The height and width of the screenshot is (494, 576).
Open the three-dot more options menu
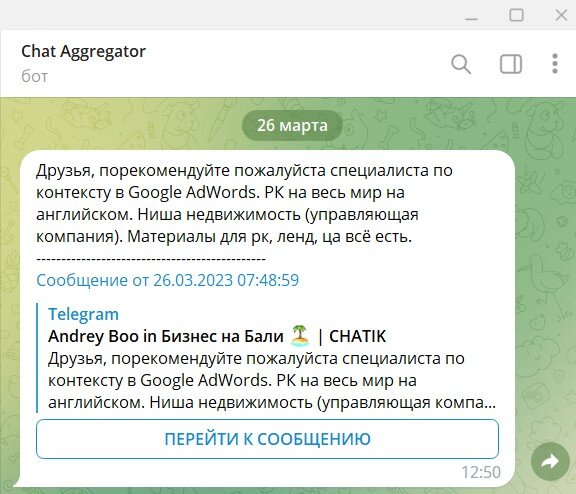pos(555,64)
